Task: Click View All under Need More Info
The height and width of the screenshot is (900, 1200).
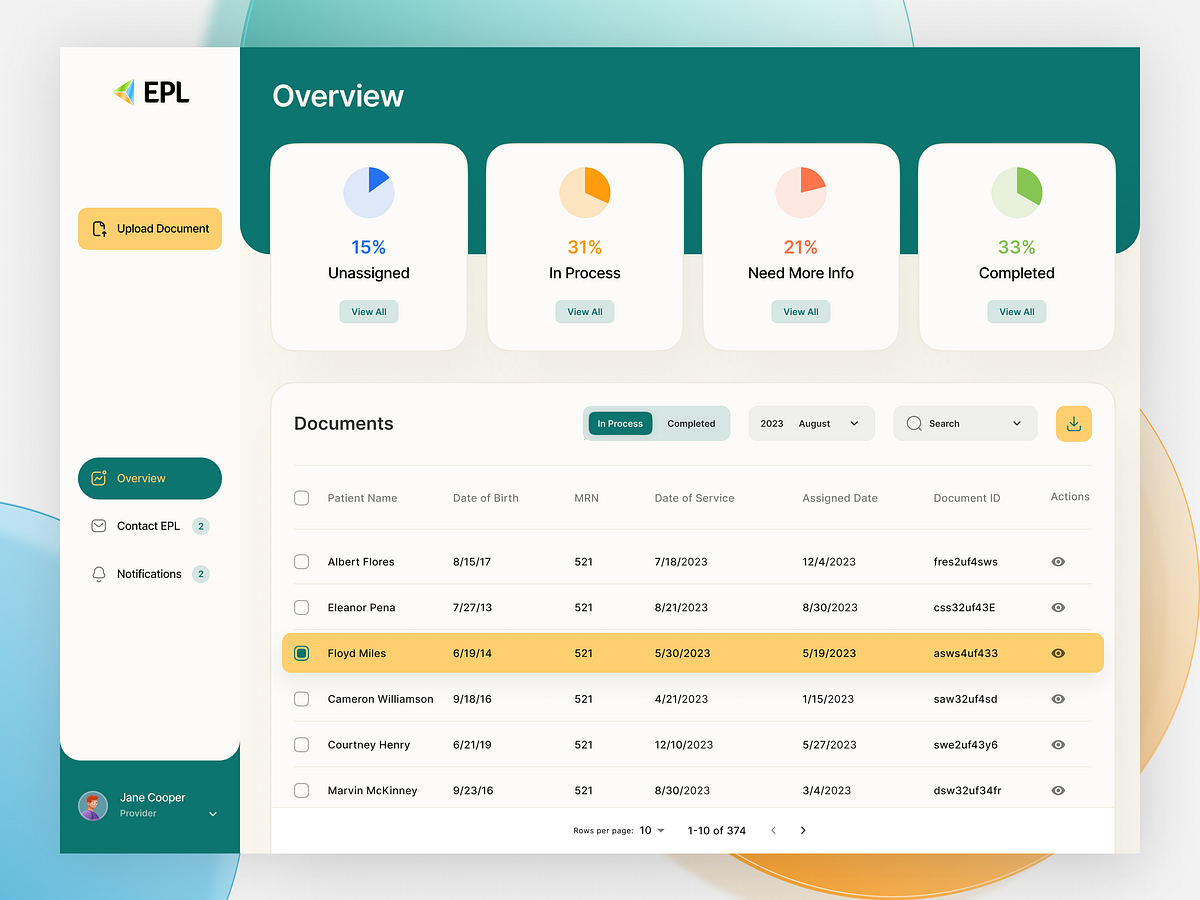Action: pyautogui.click(x=800, y=311)
